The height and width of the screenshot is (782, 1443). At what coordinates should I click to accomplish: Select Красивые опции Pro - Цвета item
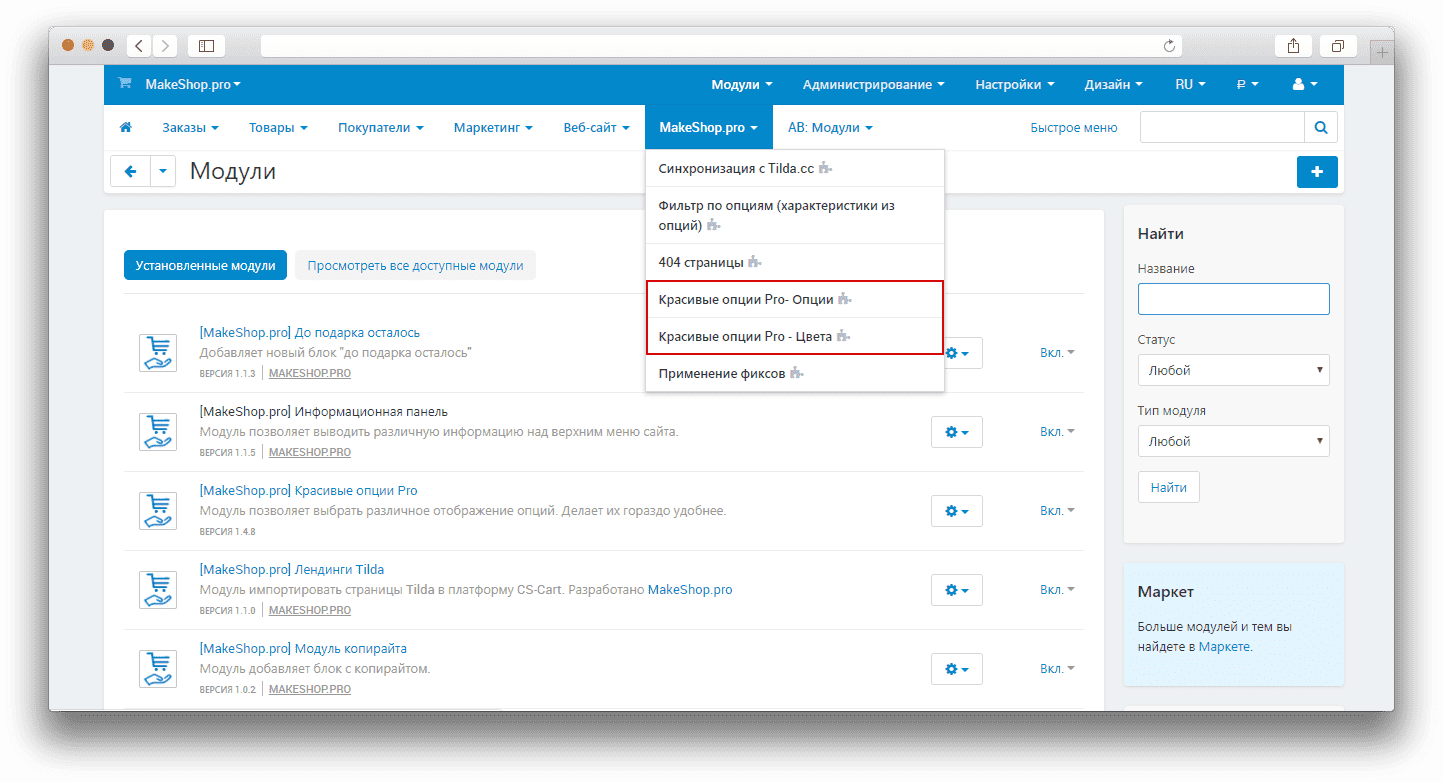[x=795, y=336]
